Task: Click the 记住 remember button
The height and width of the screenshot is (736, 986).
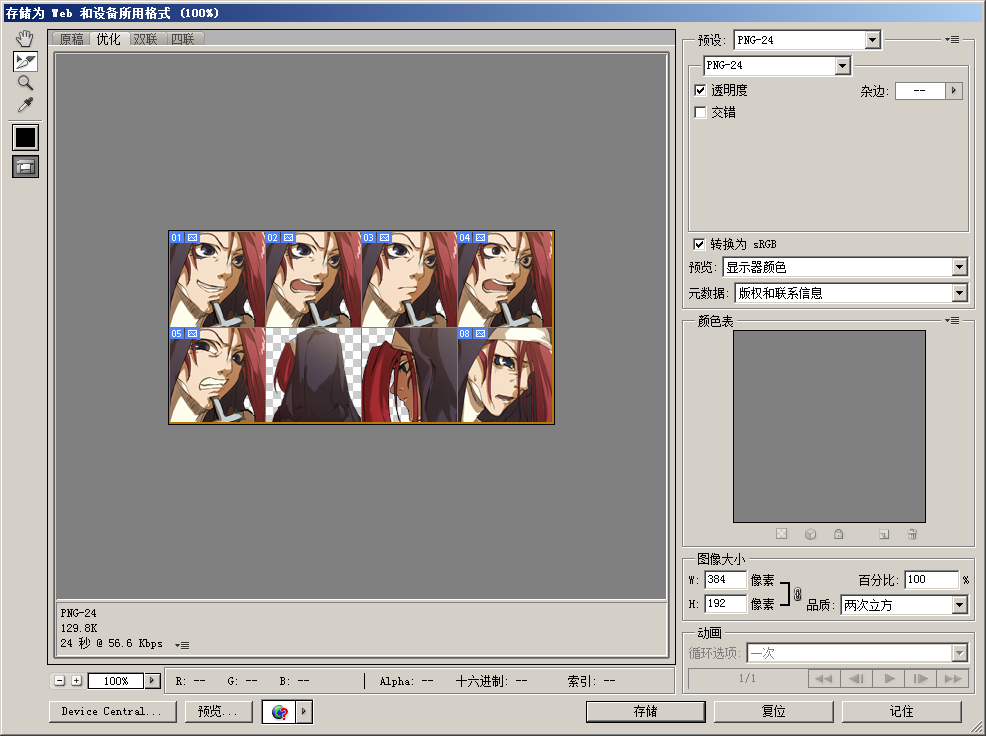Action: (x=901, y=711)
